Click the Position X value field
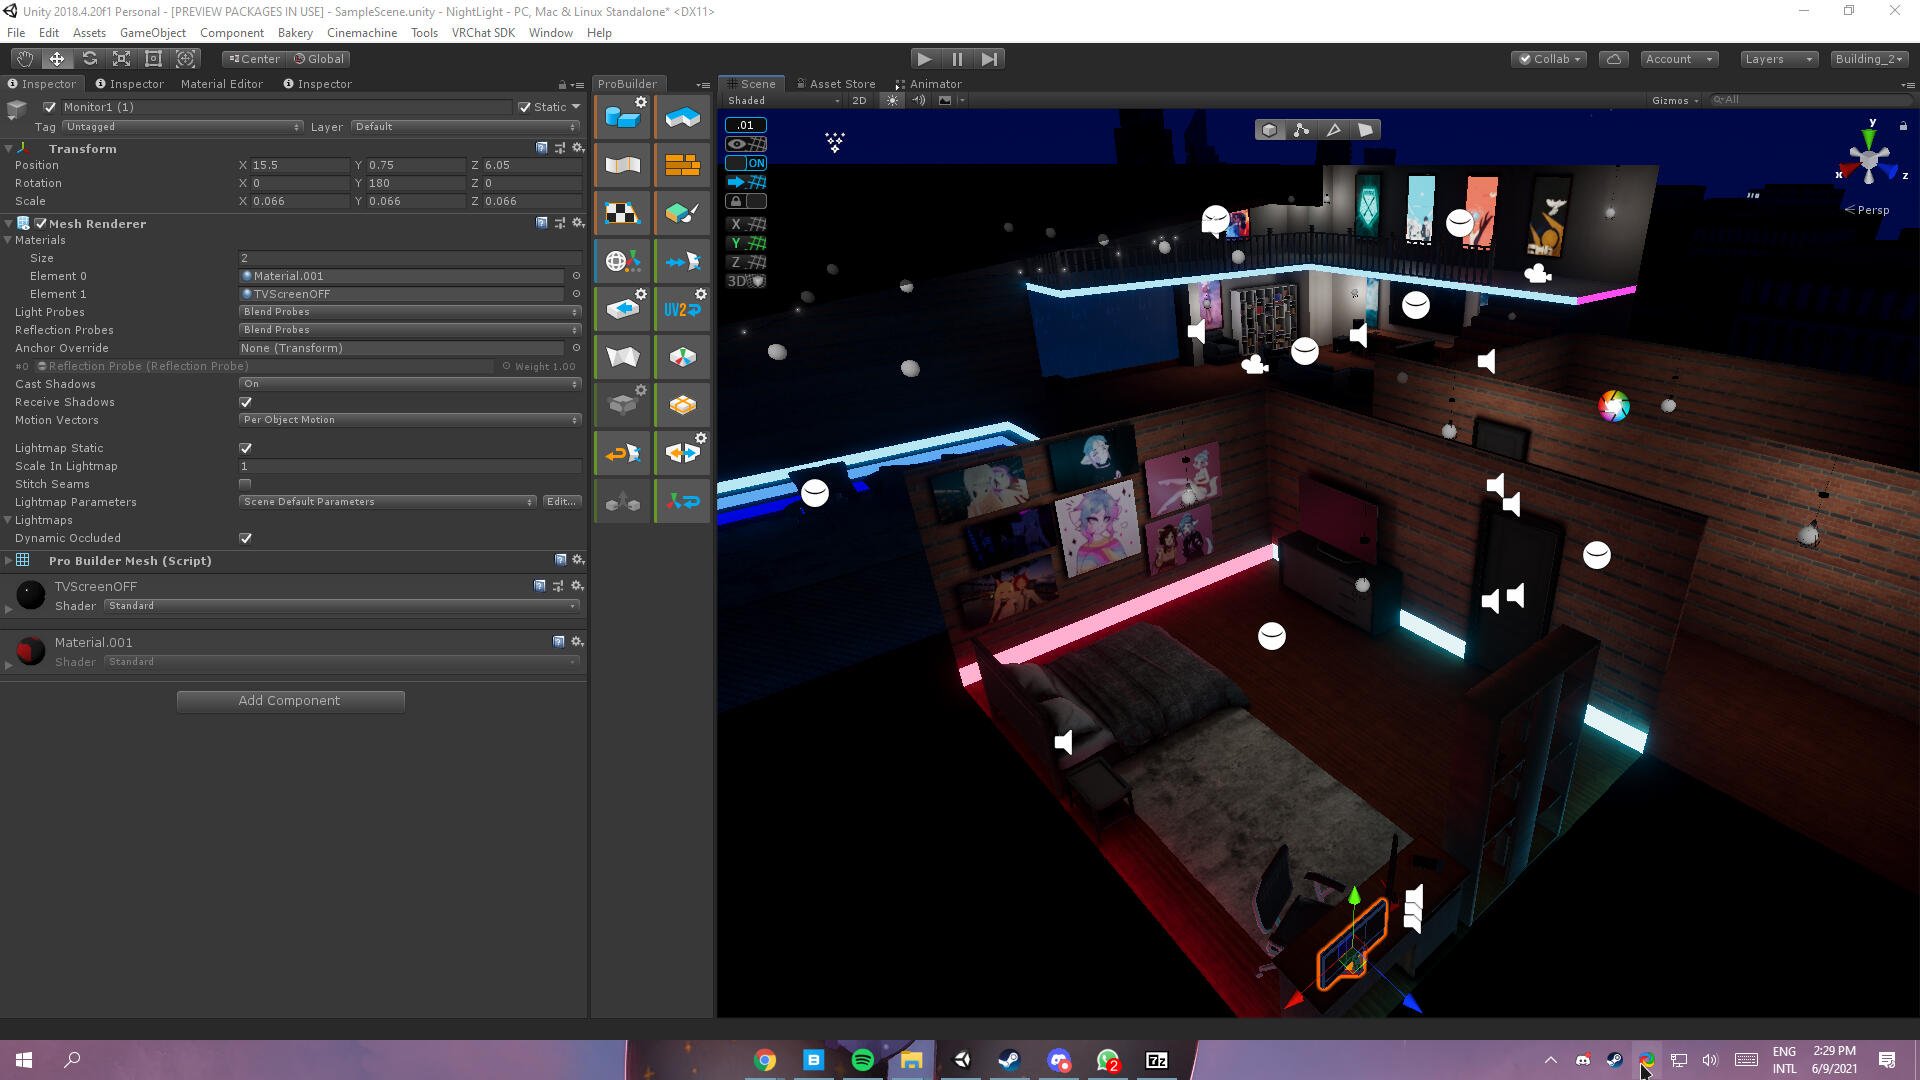This screenshot has width=1920, height=1080. click(296, 165)
